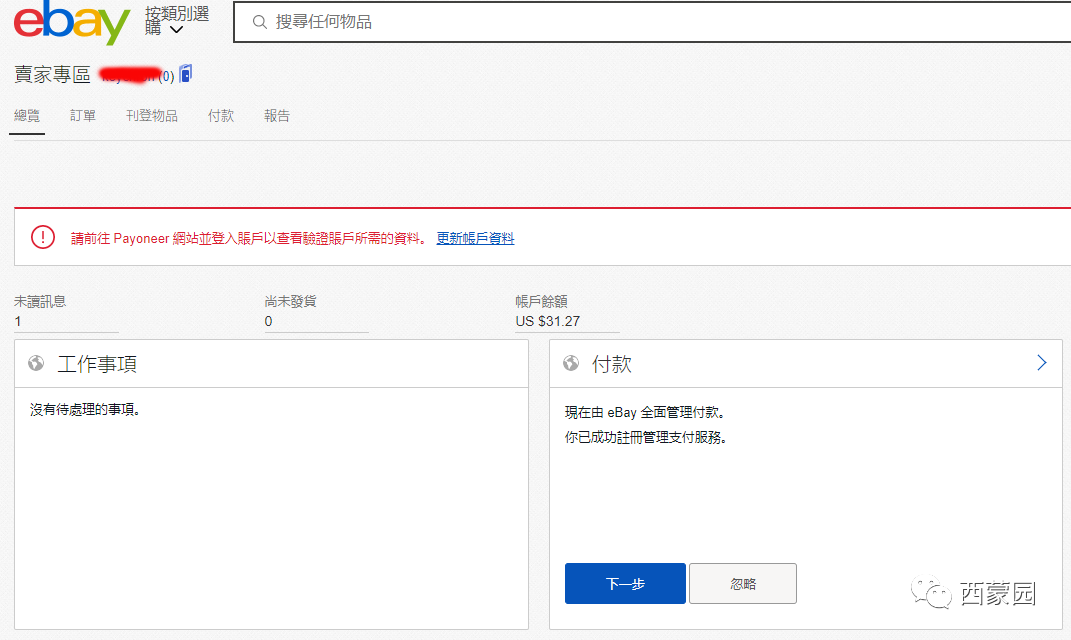Open the 按類別選購 category dropdown
Viewport: 1071px width, 640px height.
(x=177, y=21)
